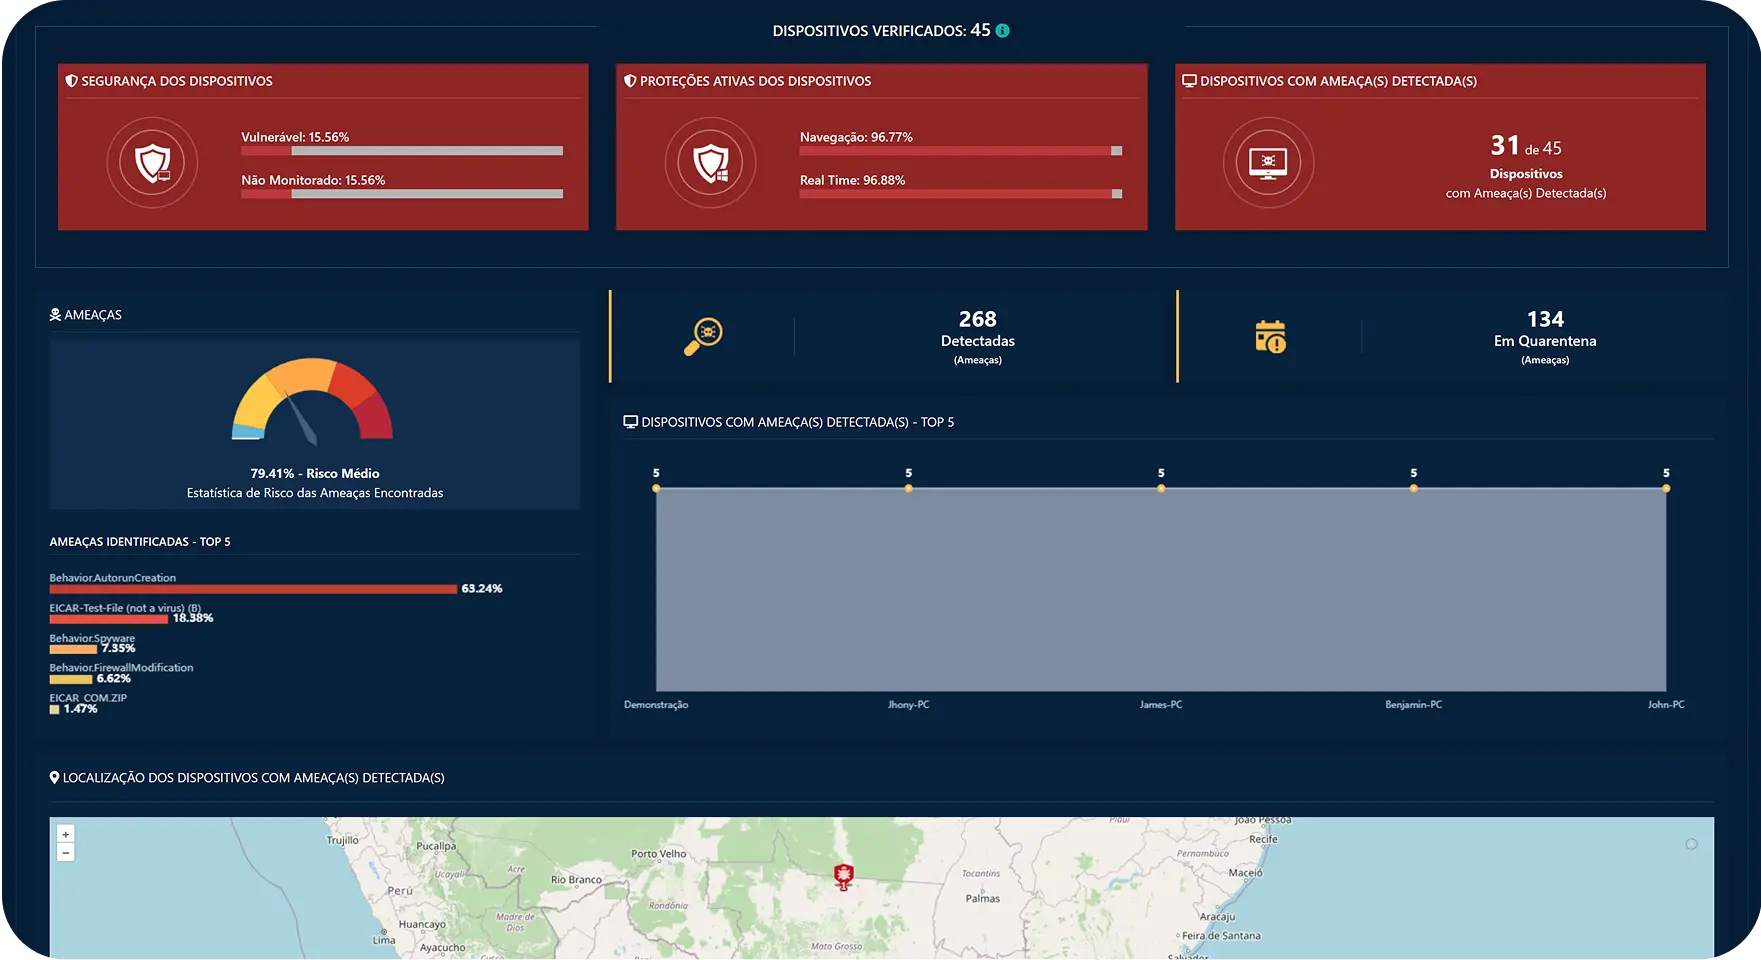Click the Vulnerável 15.56% progress bar

pyautogui.click(x=402, y=151)
